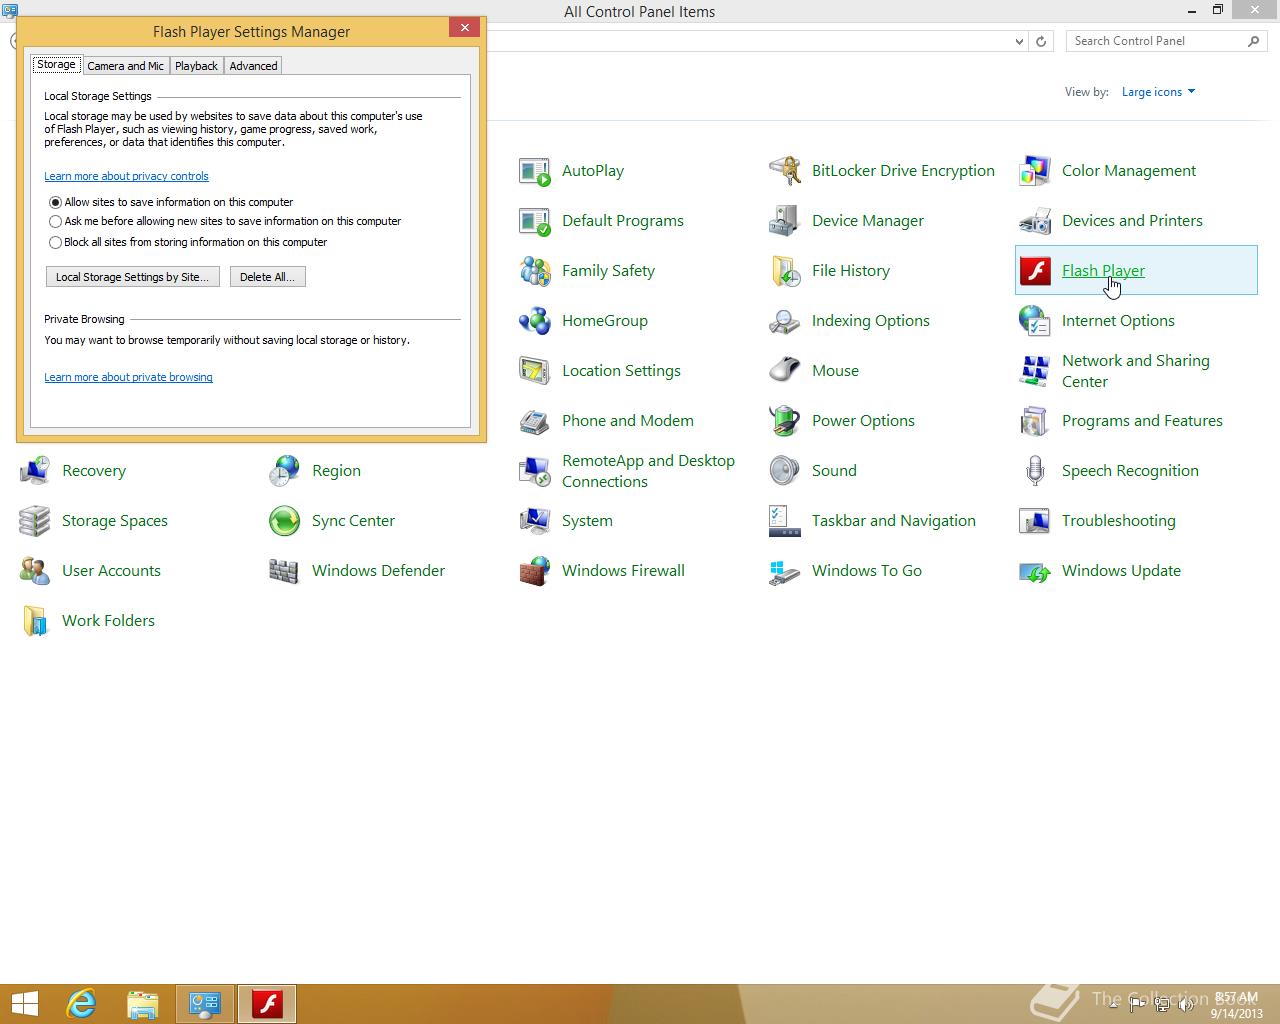Open the File History icon
The image size is (1280, 1024).
point(785,271)
